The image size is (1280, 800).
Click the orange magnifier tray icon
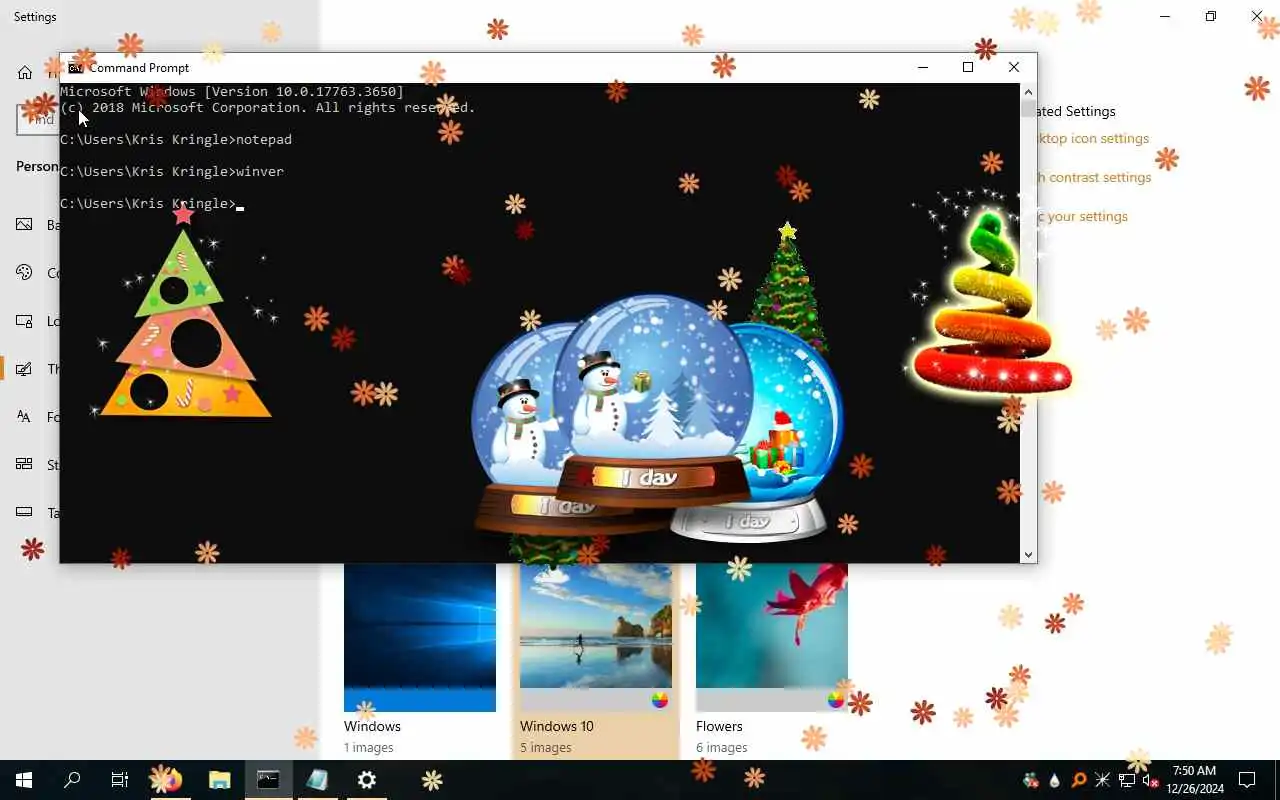[1079, 780]
